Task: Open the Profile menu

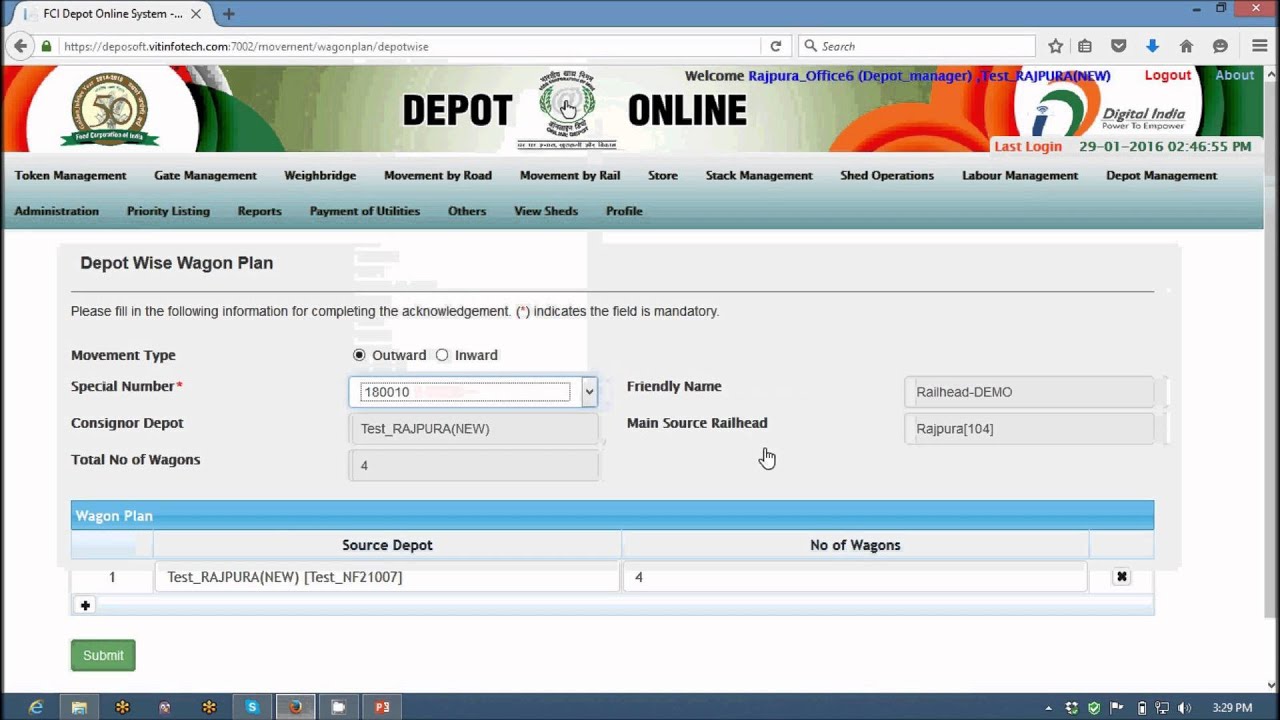Action: click(624, 211)
